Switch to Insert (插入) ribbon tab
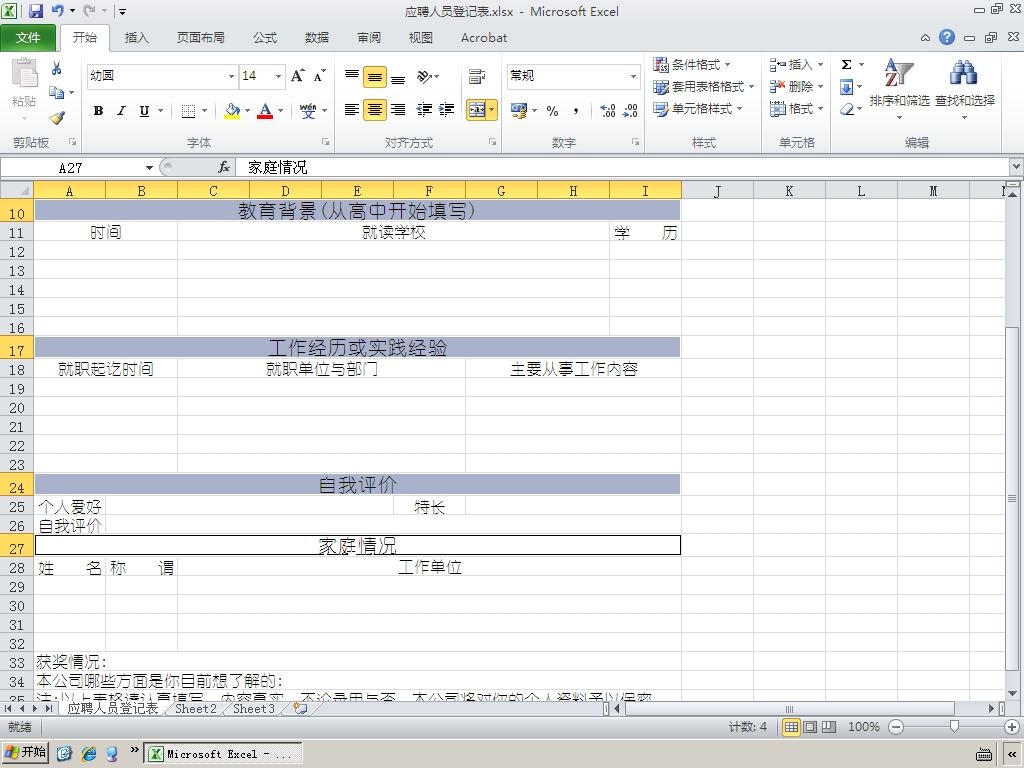The width and height of the screenshot is (1024, 768). click(x=136, y=37)
